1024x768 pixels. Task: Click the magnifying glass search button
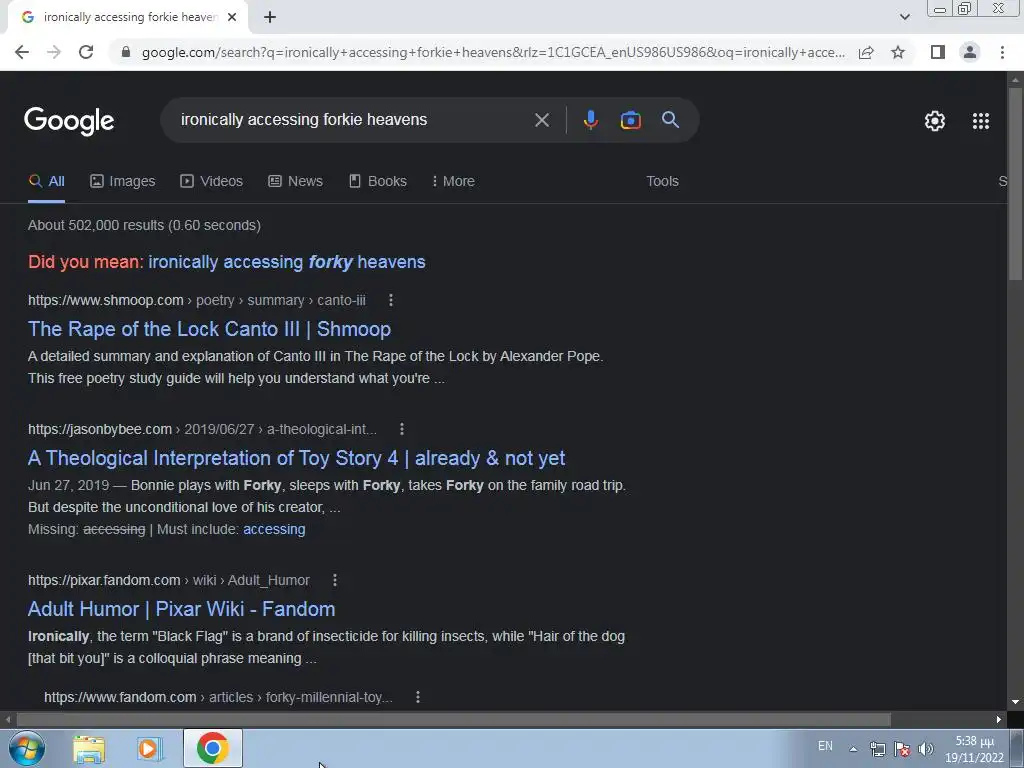(x=670, y=120)
